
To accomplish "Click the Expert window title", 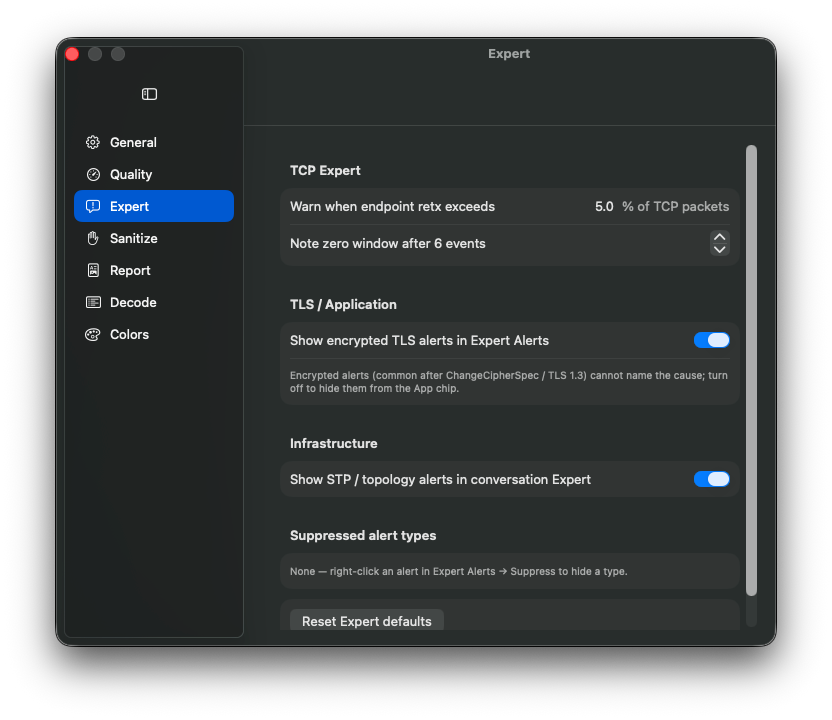I will pyautogui.click(x=509, y=54).
